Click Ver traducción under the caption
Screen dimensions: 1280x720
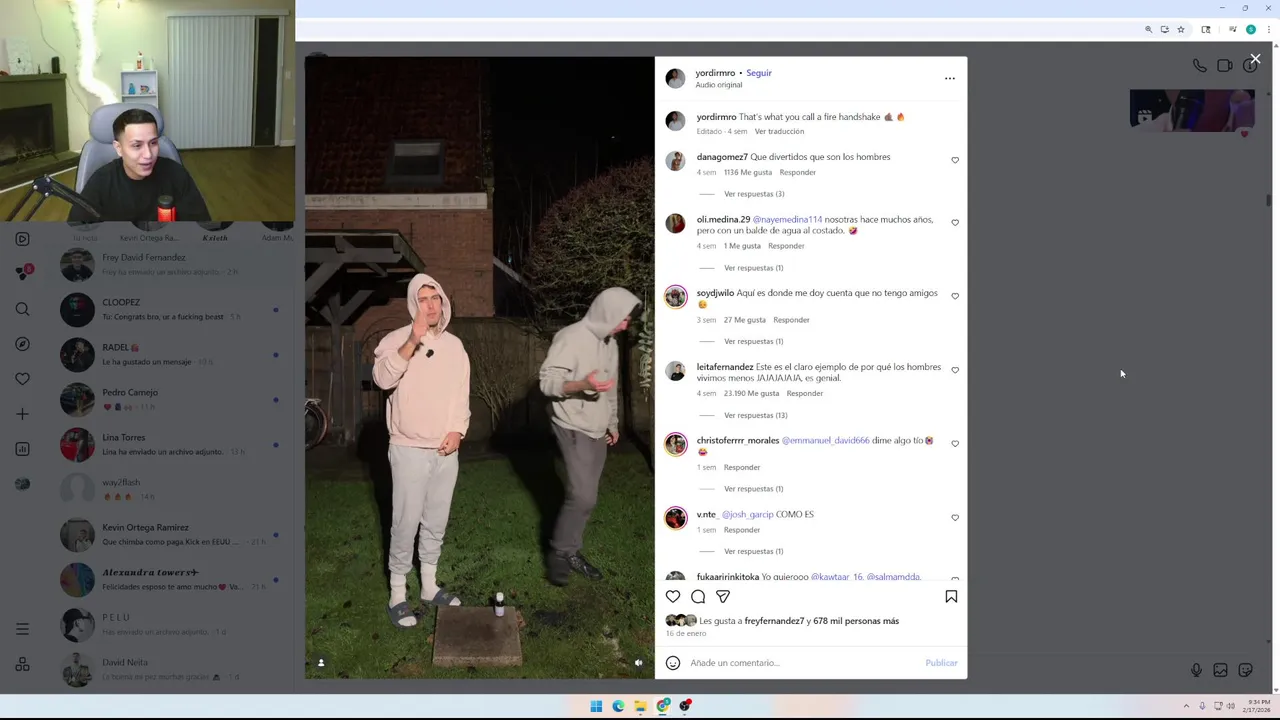(x=779, y=132)
